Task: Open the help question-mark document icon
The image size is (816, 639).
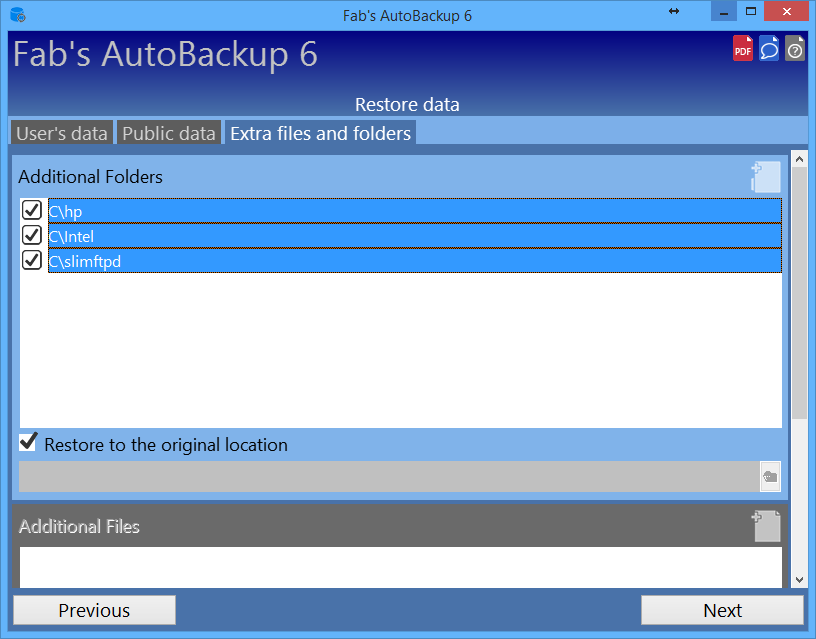Action: click(795, 48)
